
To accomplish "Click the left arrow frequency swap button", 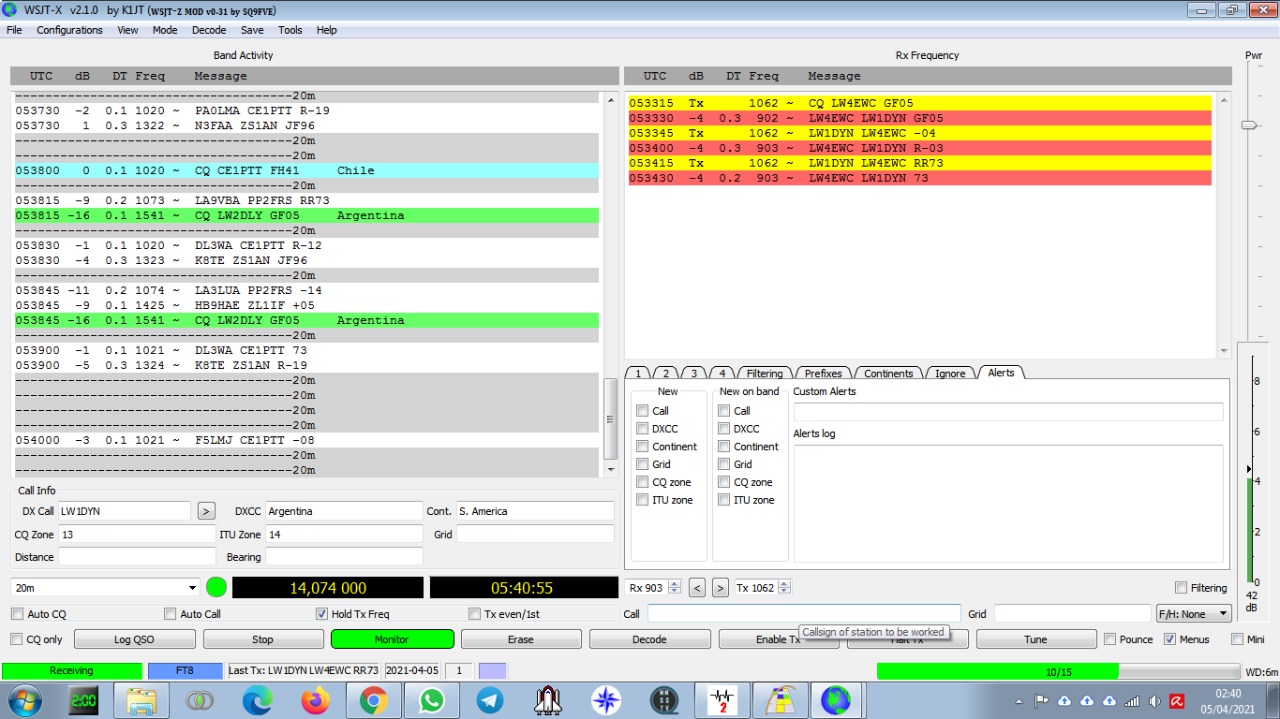I will point(697,588).
